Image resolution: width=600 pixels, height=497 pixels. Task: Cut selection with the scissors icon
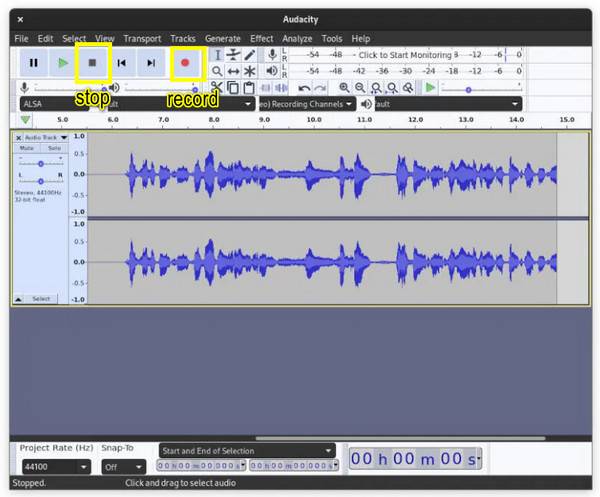tap(217, 88)
